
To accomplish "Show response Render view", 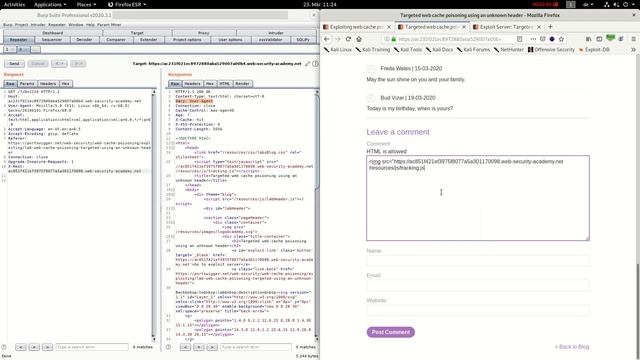I will pos(242,84).
